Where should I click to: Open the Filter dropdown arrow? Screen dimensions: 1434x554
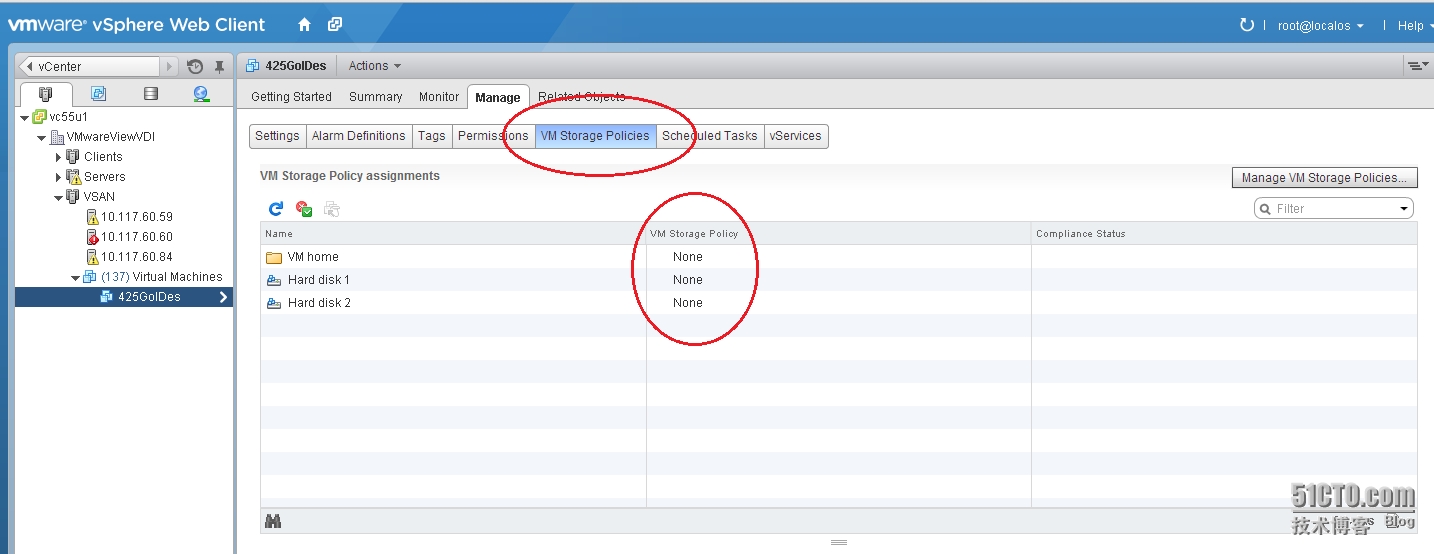click(x=1404, y=209)
